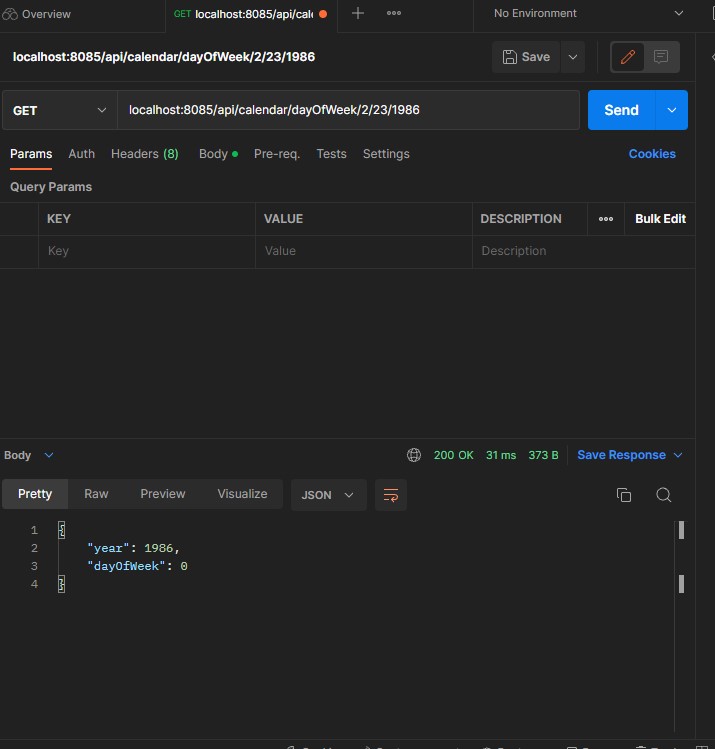Toggle the word wrap icon
Image resolution: width=715 pixels, height=749 pixels.
[391, 495]
